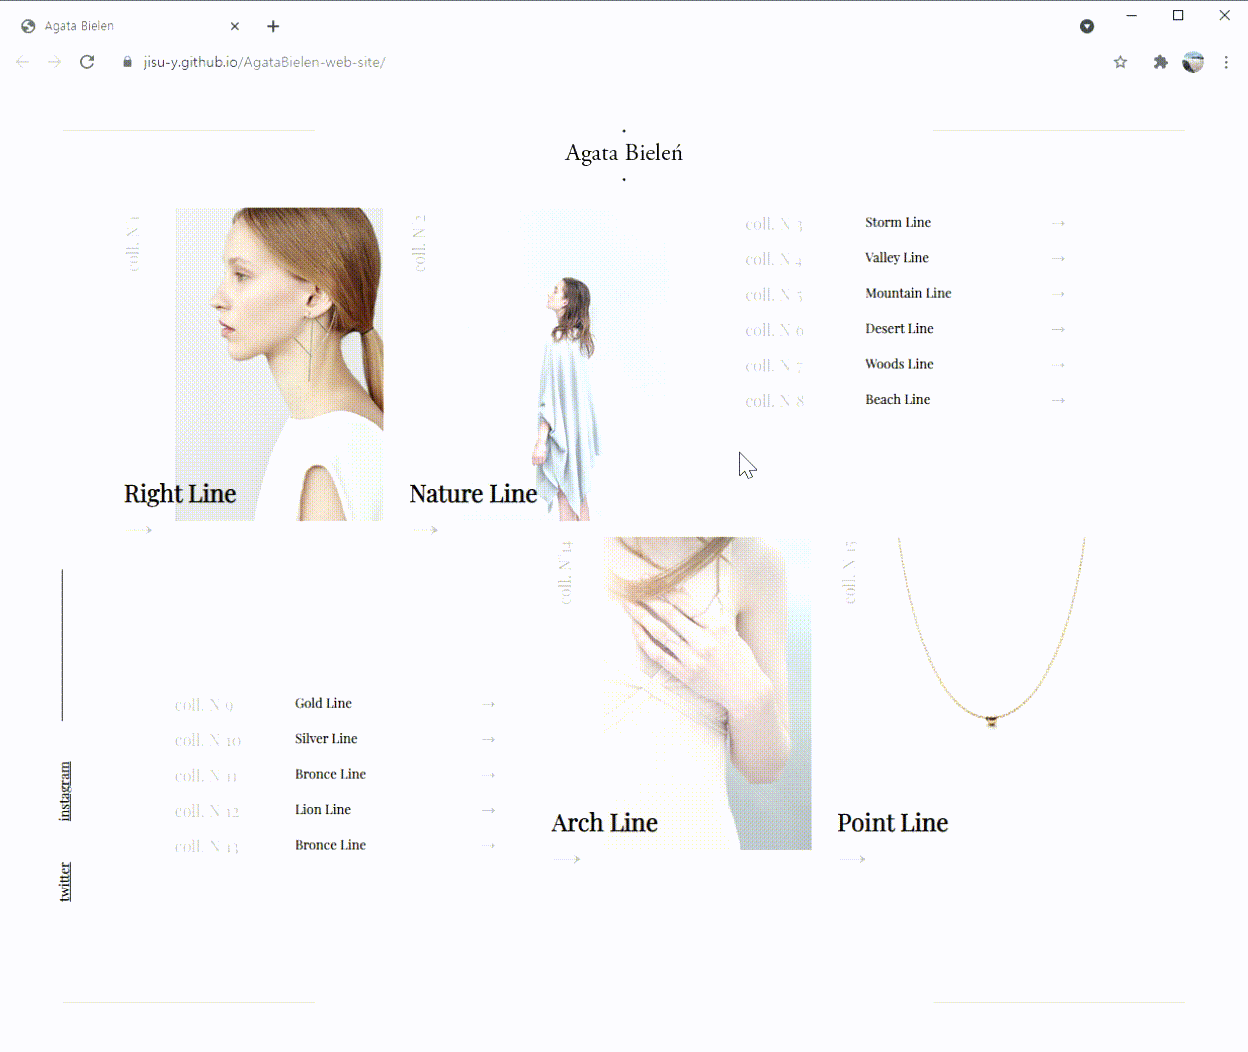Bookmark this page with the star icon
Viewport: 1248px width, 1052px height.
coord(1120,62)
